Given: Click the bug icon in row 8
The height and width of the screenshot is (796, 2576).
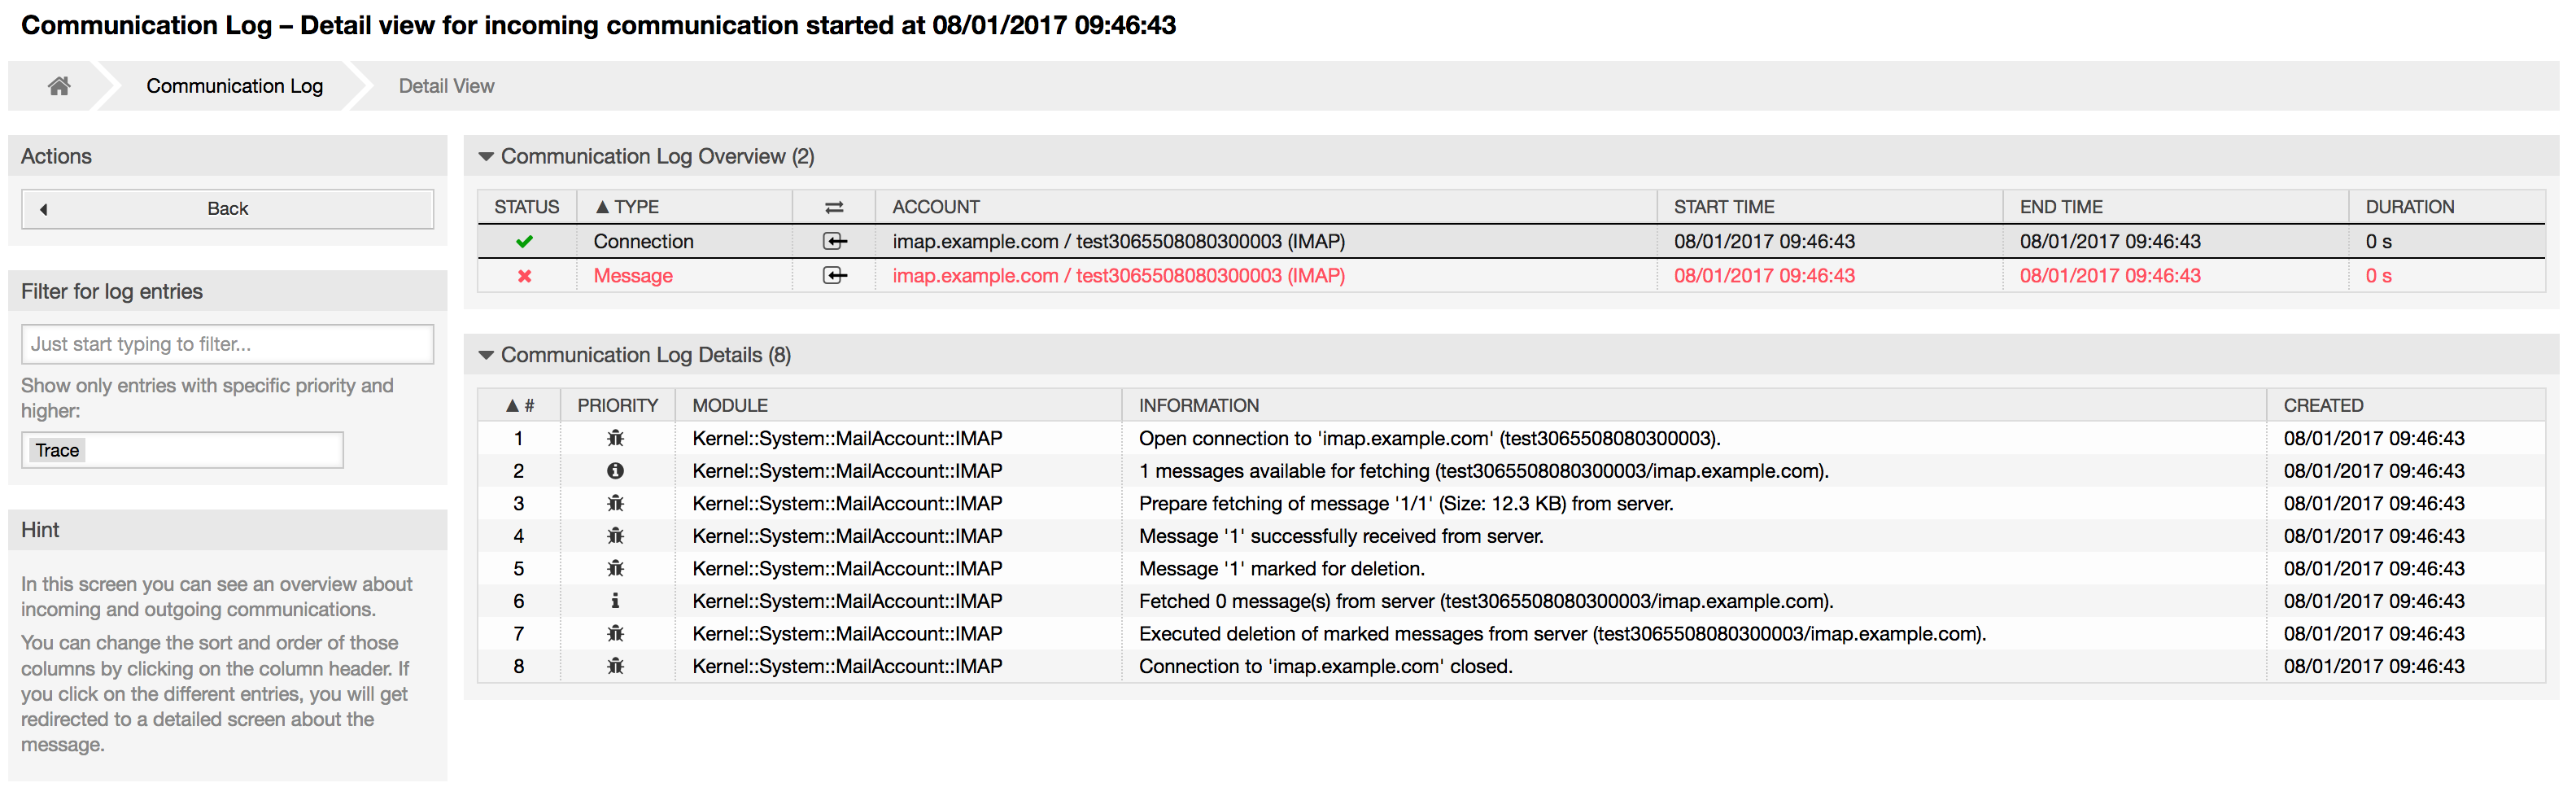Looking at the screenshot, I should pyautogui.click(x=615, y=666).
